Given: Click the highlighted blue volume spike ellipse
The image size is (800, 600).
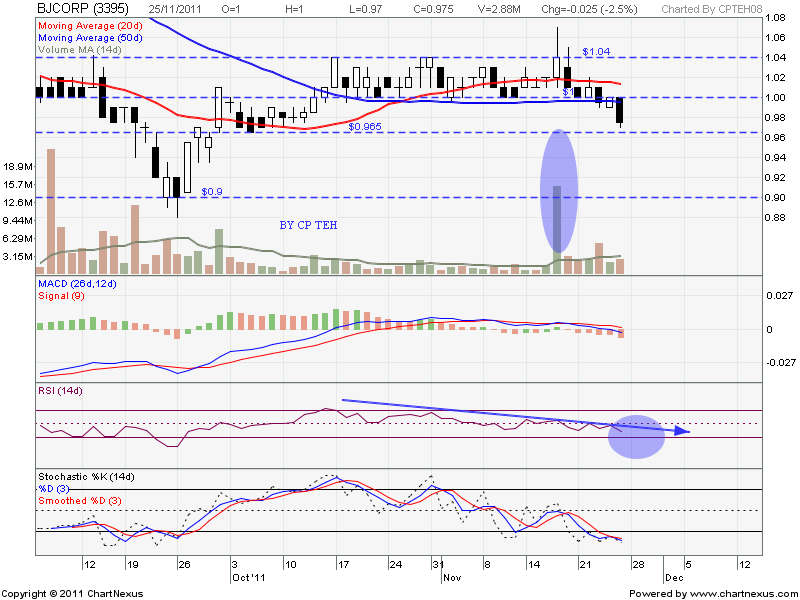Looking at the screenshot, I should [x=559, y=192].
